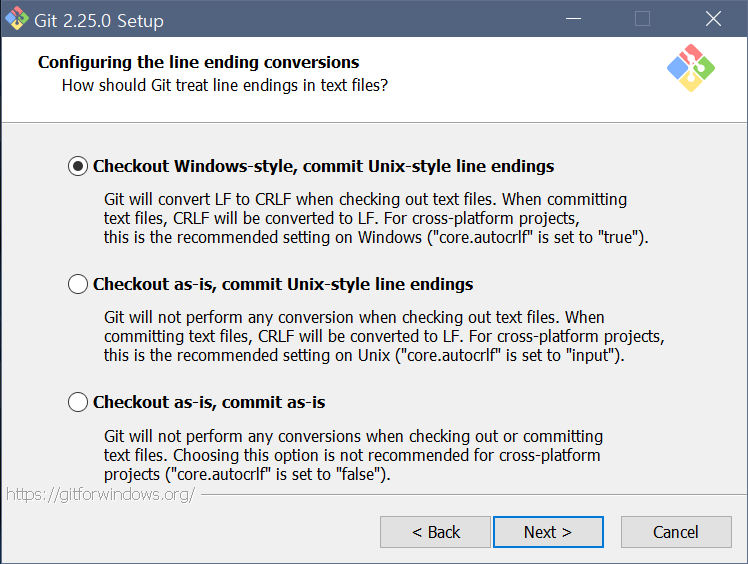Click the large Git logo in header
748x564 pixels.
tap(691, 68)
